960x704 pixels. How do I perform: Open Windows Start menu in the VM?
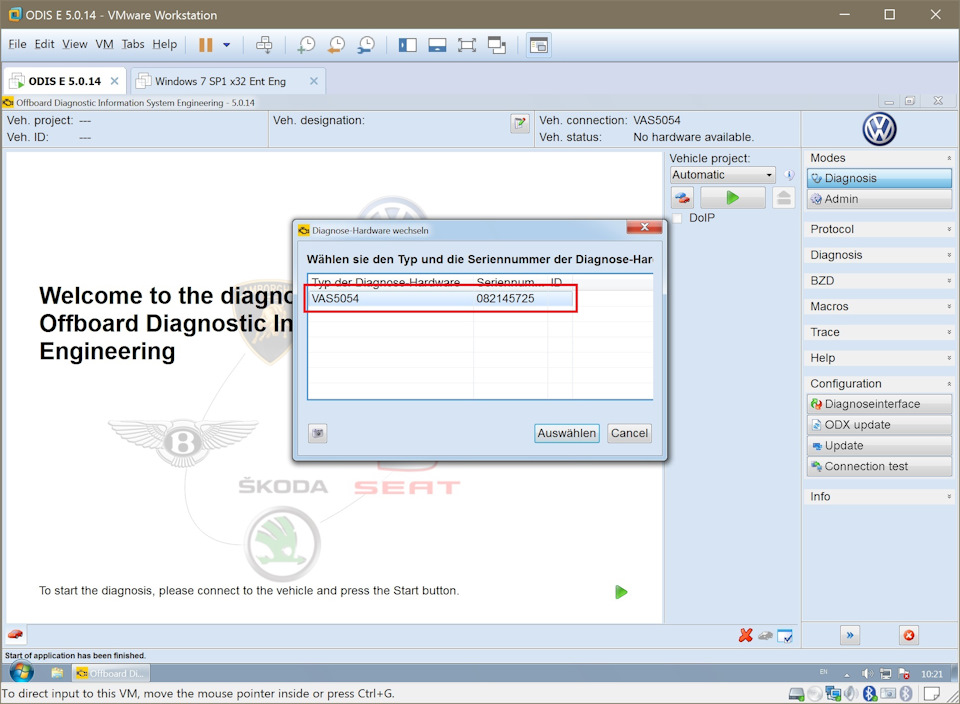point(21,673)
